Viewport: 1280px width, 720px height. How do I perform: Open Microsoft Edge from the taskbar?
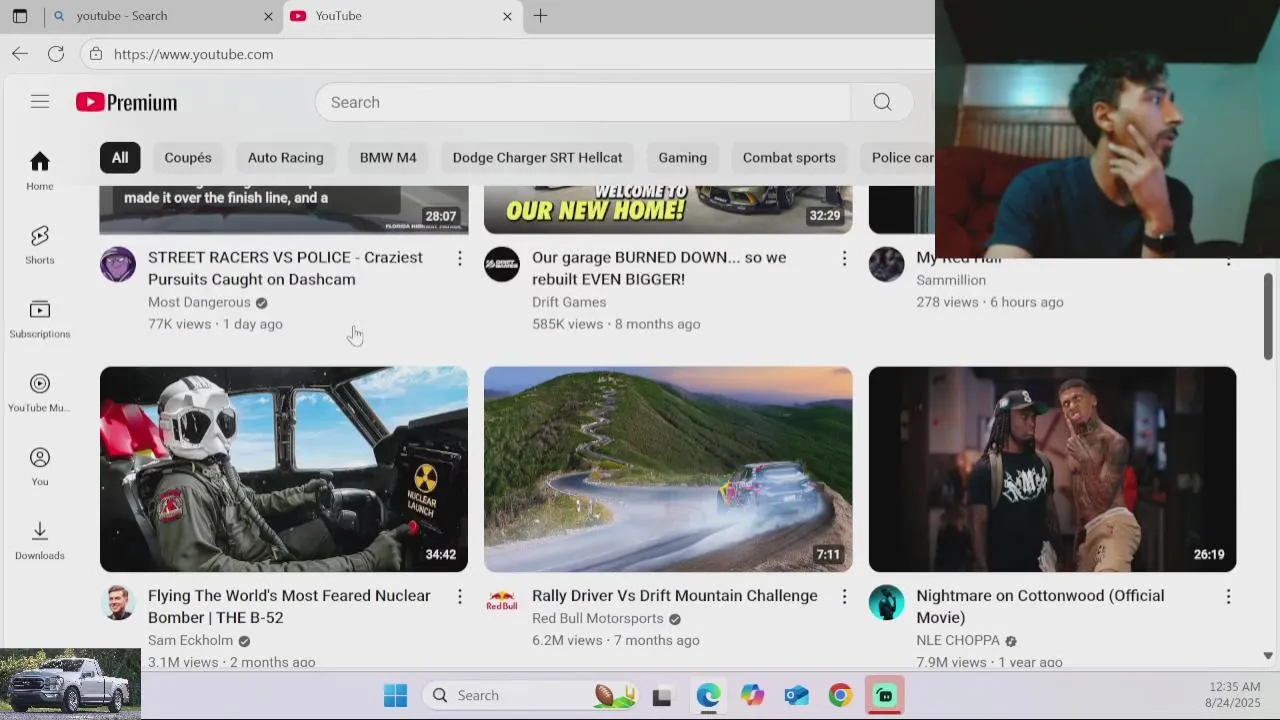point(708,695)
